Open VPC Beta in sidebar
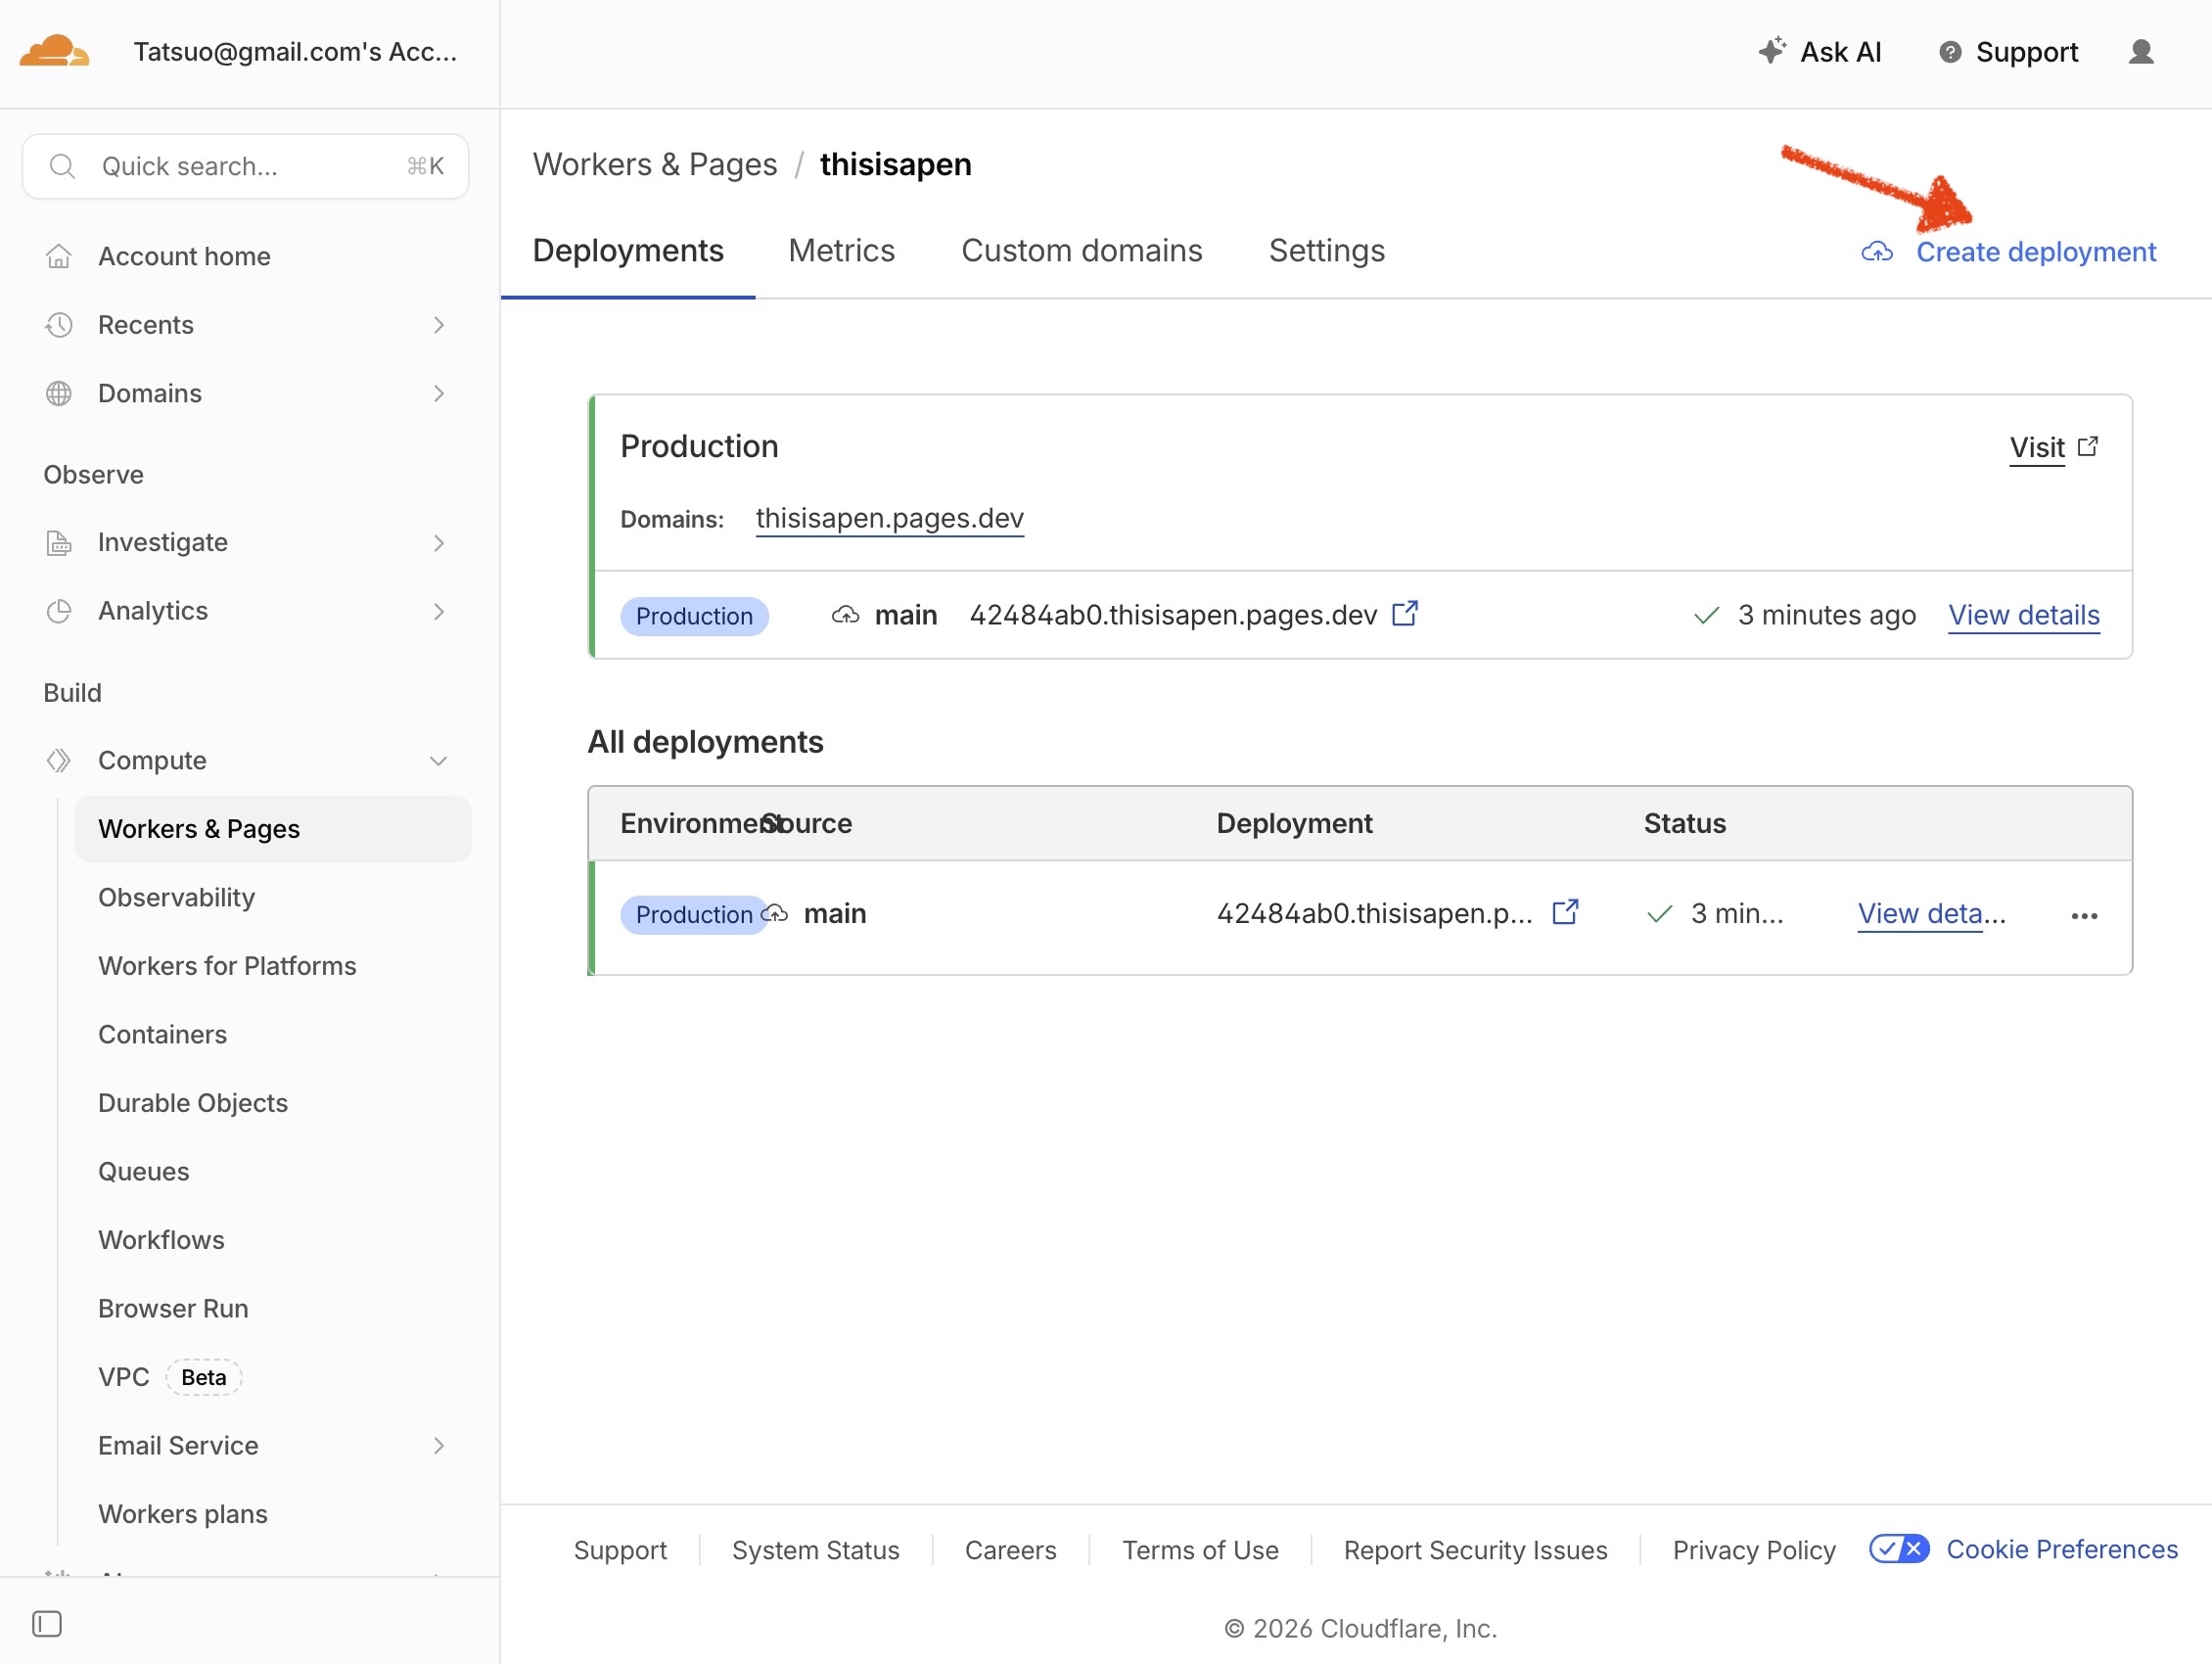Image resolution: width=2212 pixels, height=1664 pixels. tap(170, 1377)
